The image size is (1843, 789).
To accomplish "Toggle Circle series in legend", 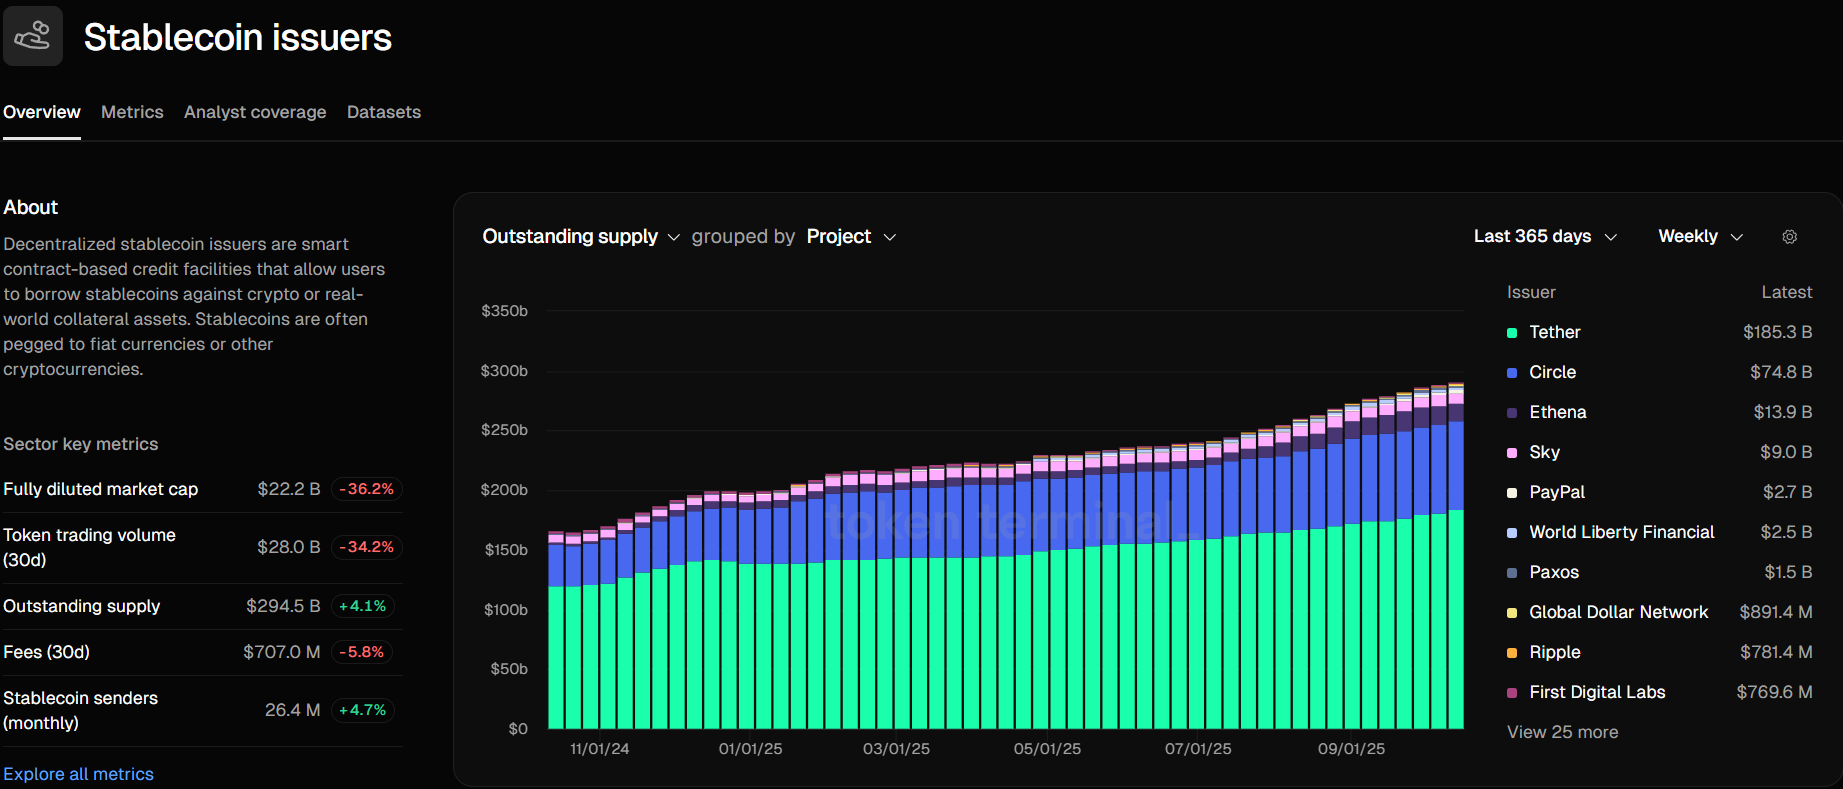I will pos(1552,372).
